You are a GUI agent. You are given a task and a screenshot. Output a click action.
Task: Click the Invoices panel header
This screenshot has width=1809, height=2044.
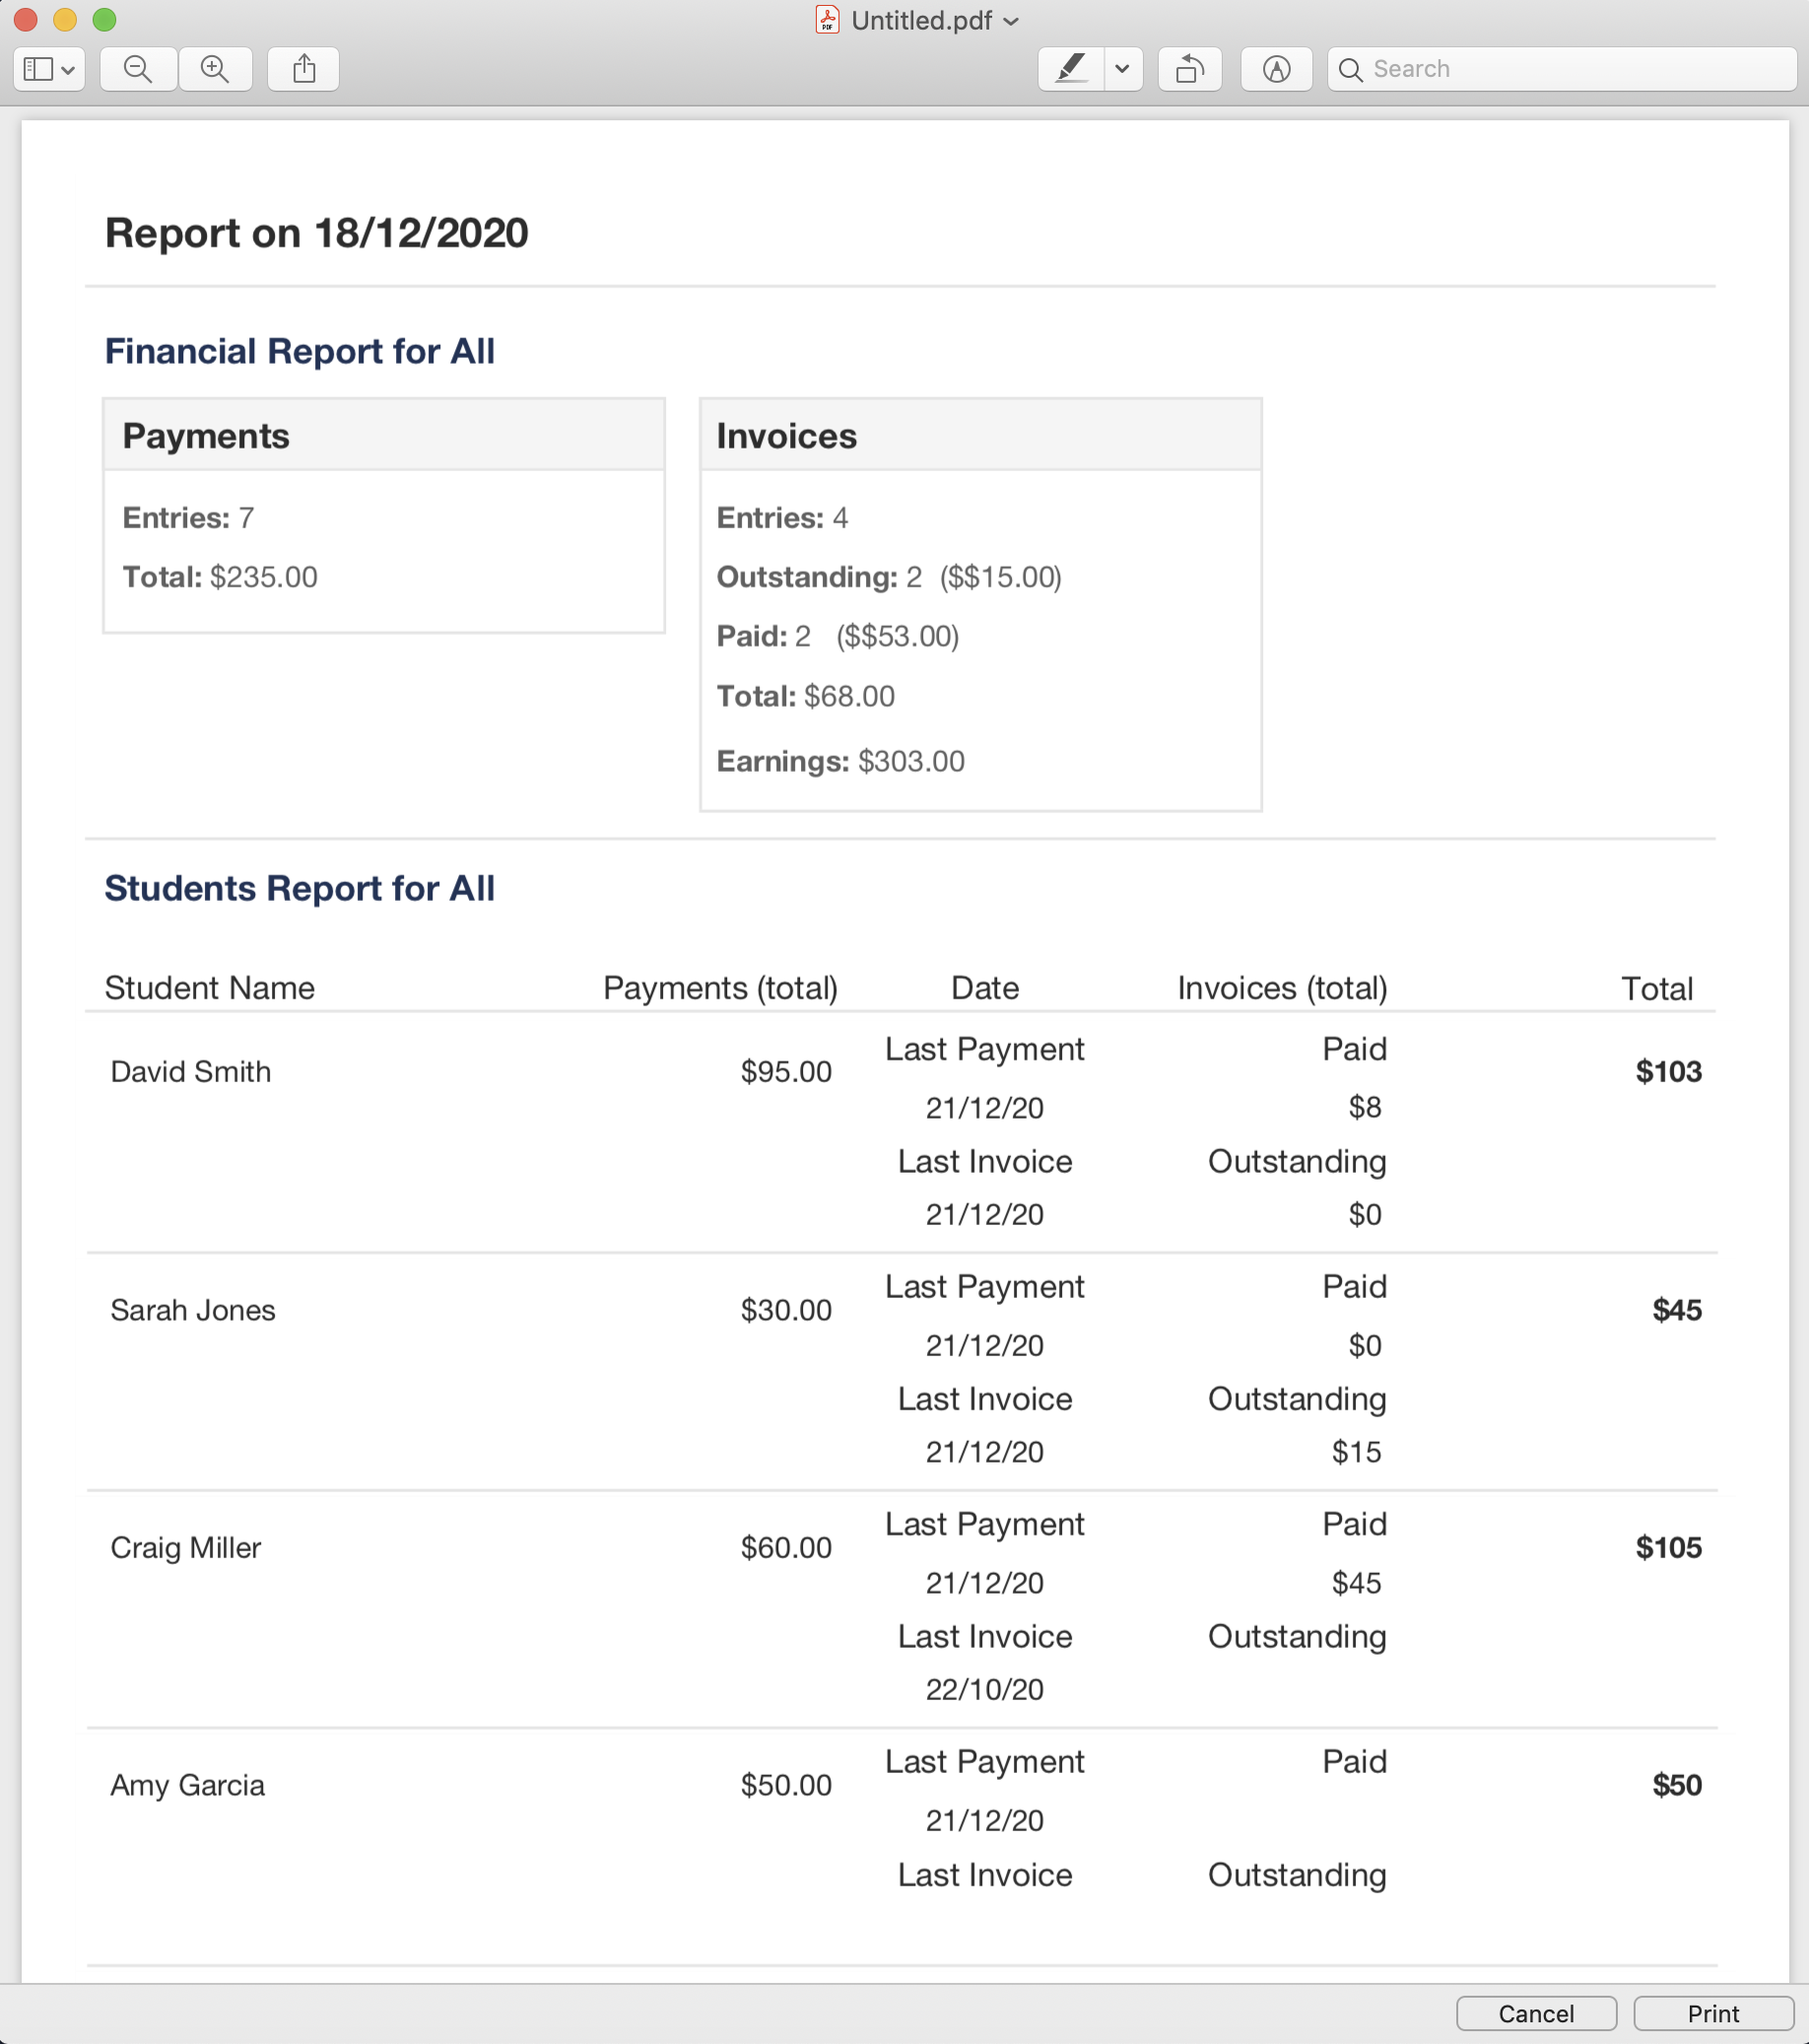pyautogui.click(x=981, y=435)
